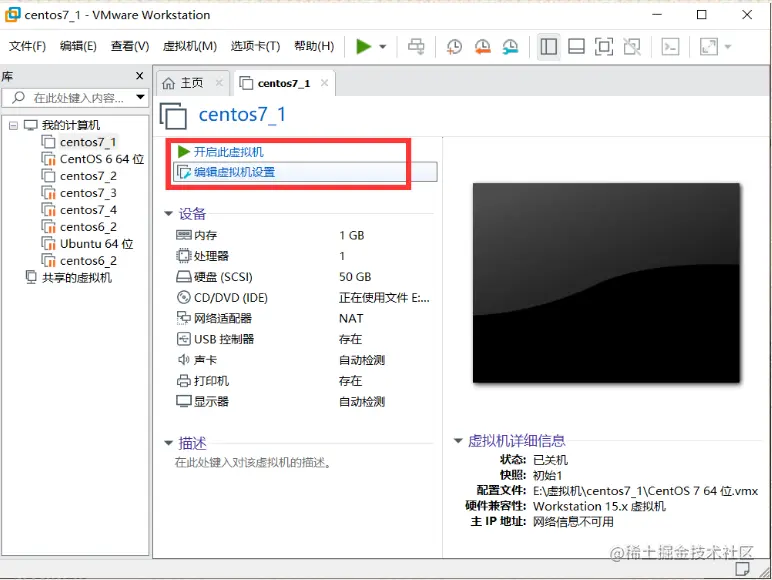
Task: Click the NAT network adapter value
Action: point(351,319)
